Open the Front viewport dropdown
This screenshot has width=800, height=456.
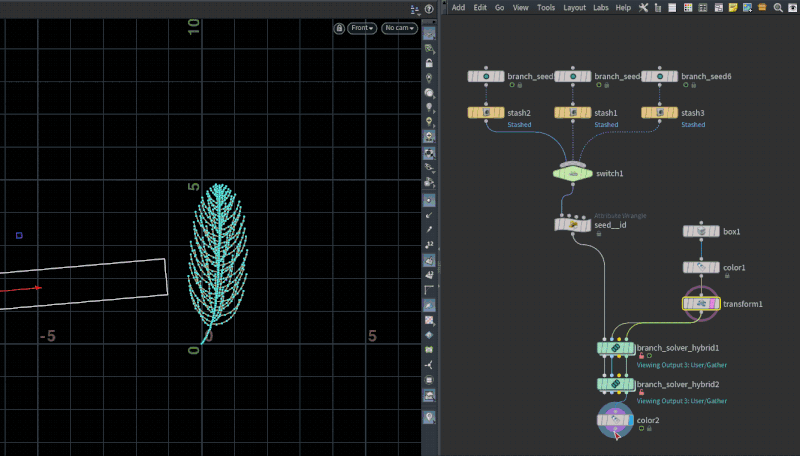click(362, 28)
